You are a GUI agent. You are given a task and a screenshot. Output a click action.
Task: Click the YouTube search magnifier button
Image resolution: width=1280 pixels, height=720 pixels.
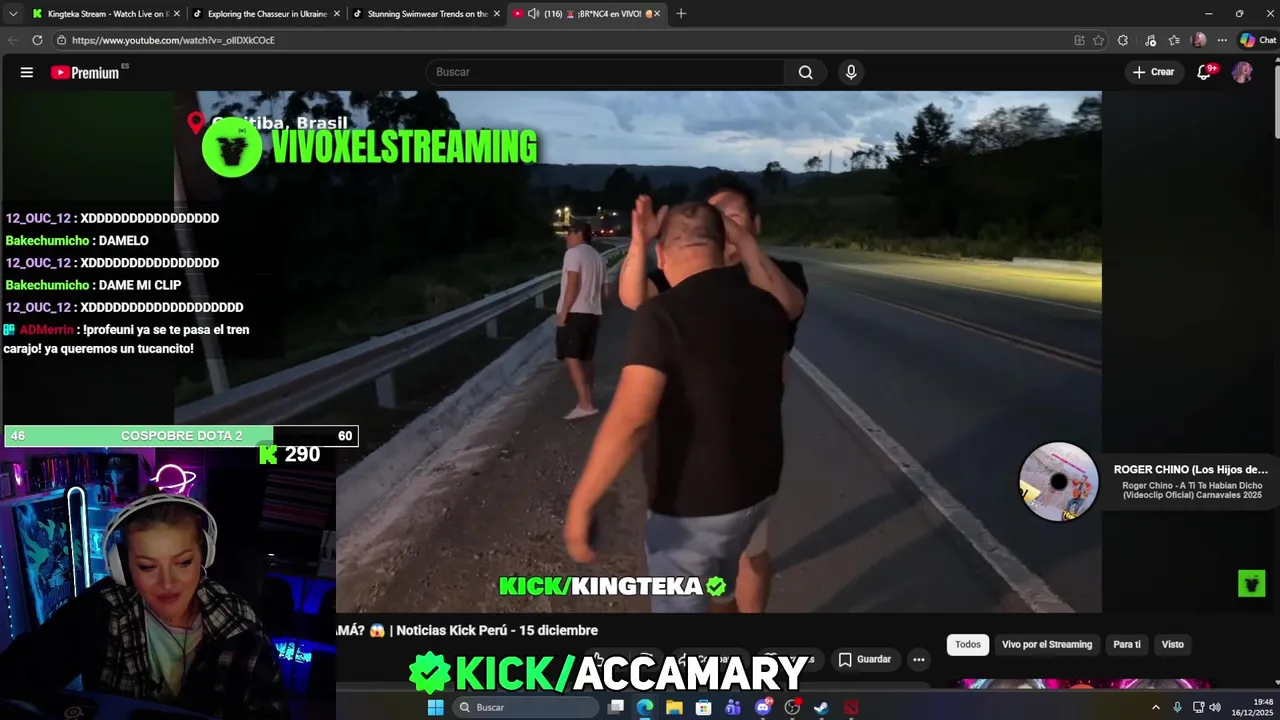pos(805,72)
